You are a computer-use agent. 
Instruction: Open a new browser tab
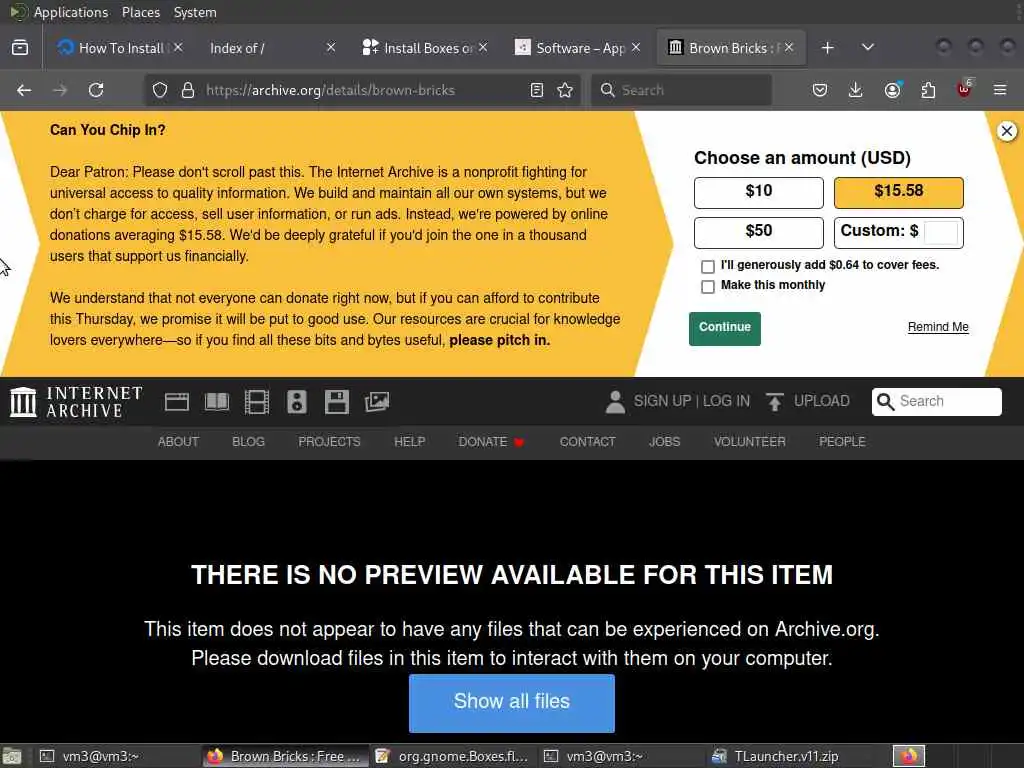(827, 48)
